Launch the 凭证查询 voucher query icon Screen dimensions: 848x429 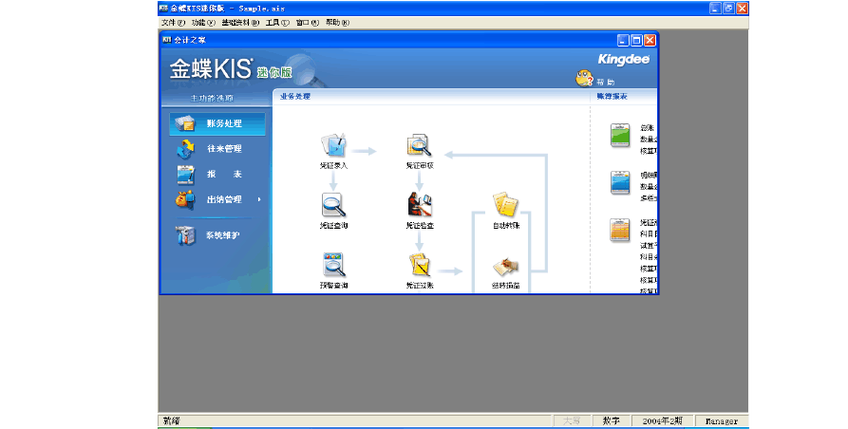click(333, 205)
